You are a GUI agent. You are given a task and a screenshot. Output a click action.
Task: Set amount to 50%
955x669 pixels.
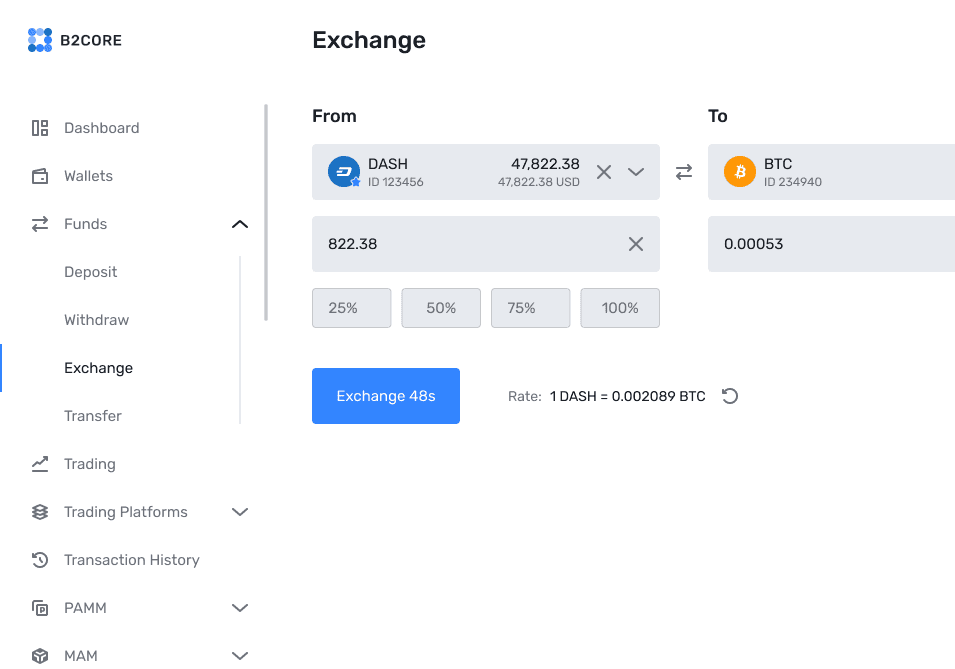pos(441,308)
